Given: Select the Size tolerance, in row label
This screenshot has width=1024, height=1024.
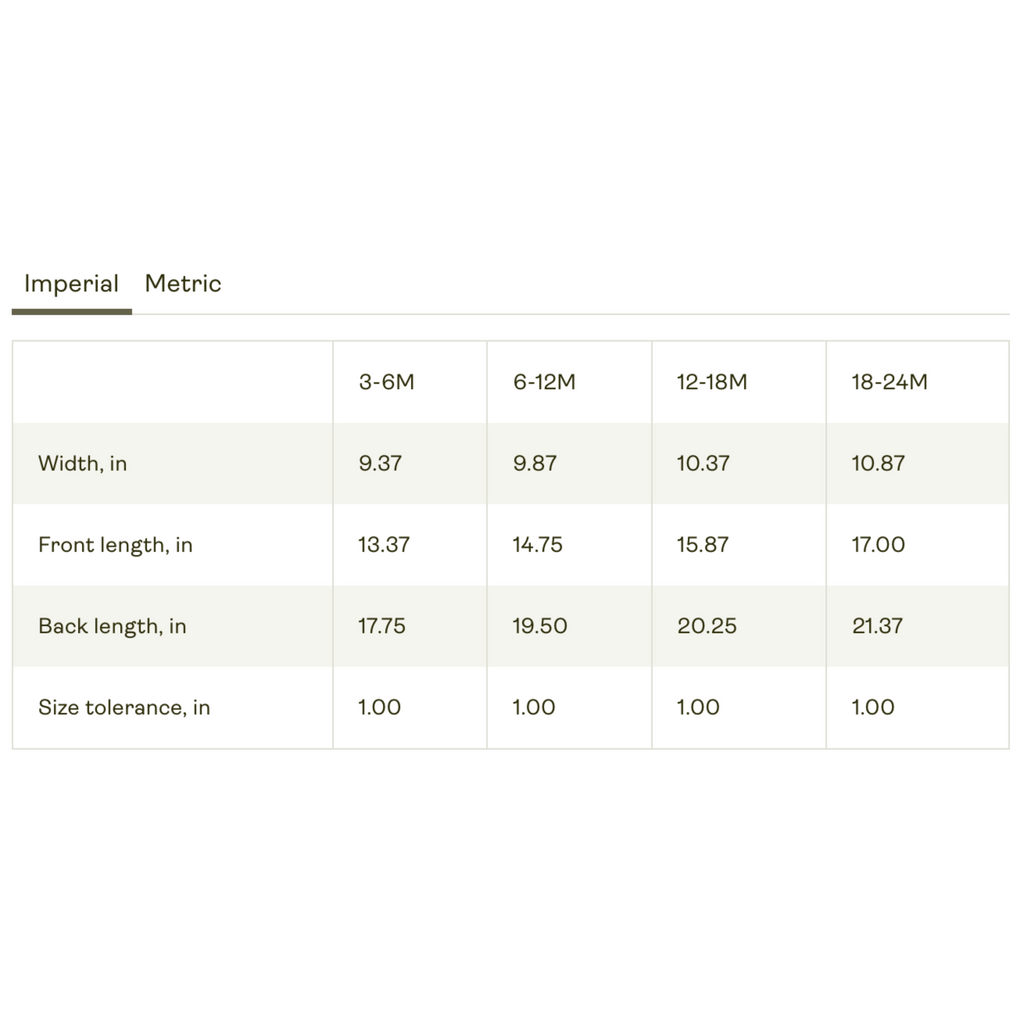Looking at the screenshot, I should pos(124,707).
